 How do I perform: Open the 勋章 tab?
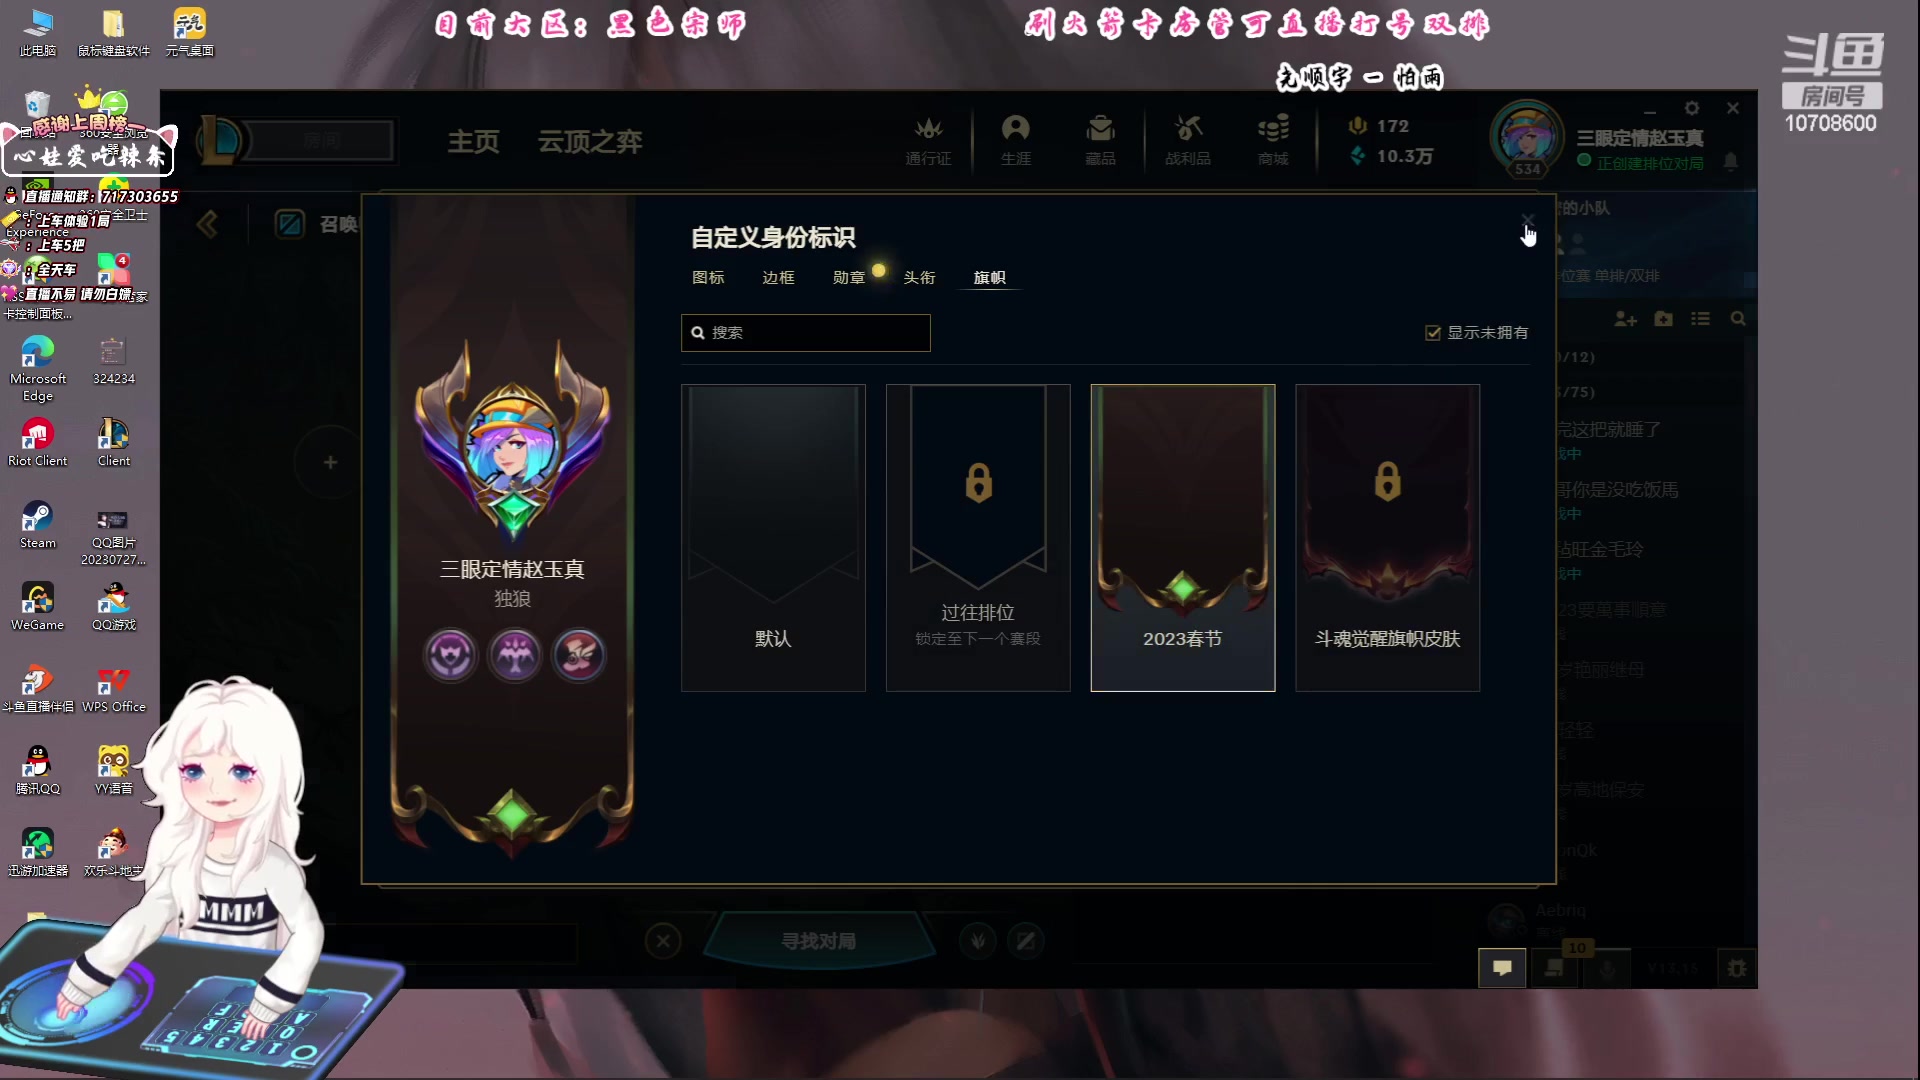[x=849, y=278]
